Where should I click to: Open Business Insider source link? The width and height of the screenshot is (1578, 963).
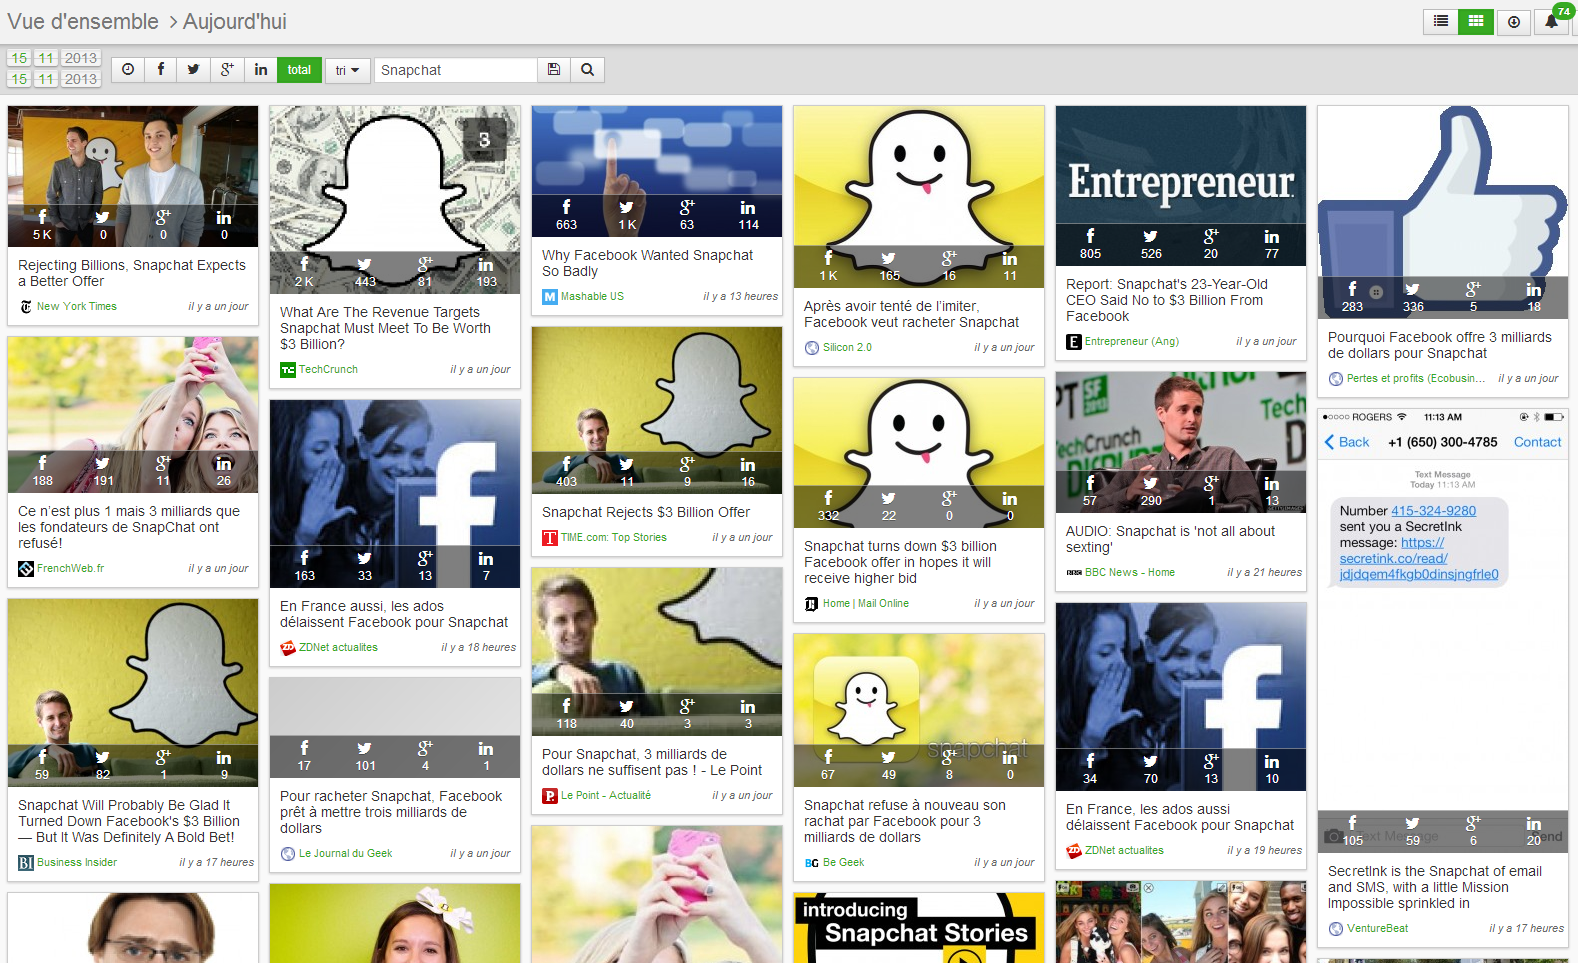coord(77,862)
